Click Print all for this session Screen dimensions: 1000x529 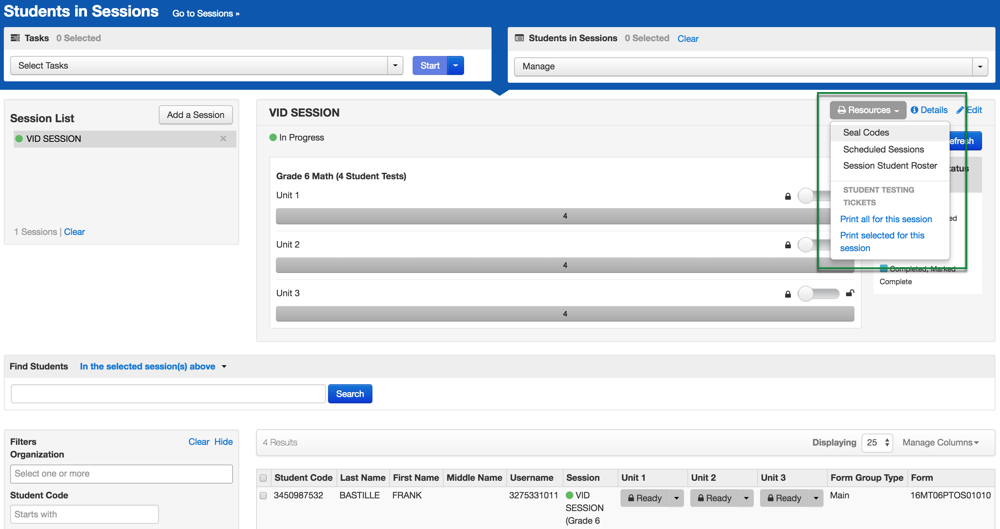coord(886,219)
